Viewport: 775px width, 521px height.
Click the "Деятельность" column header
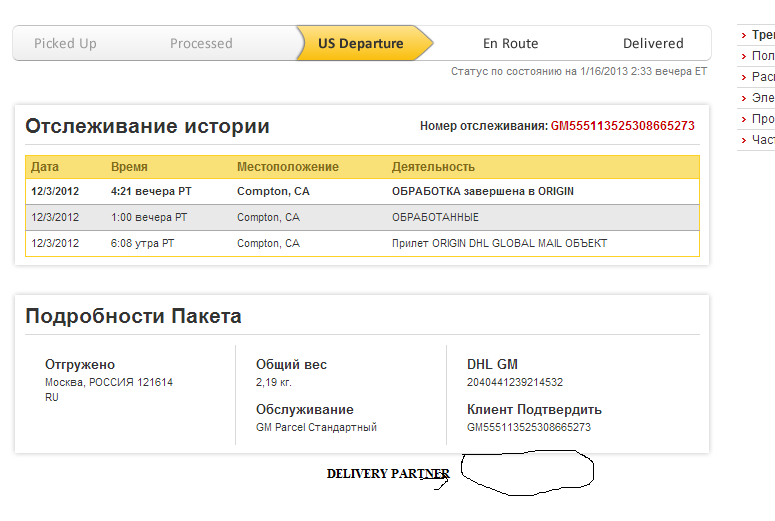tap(433, 167)
